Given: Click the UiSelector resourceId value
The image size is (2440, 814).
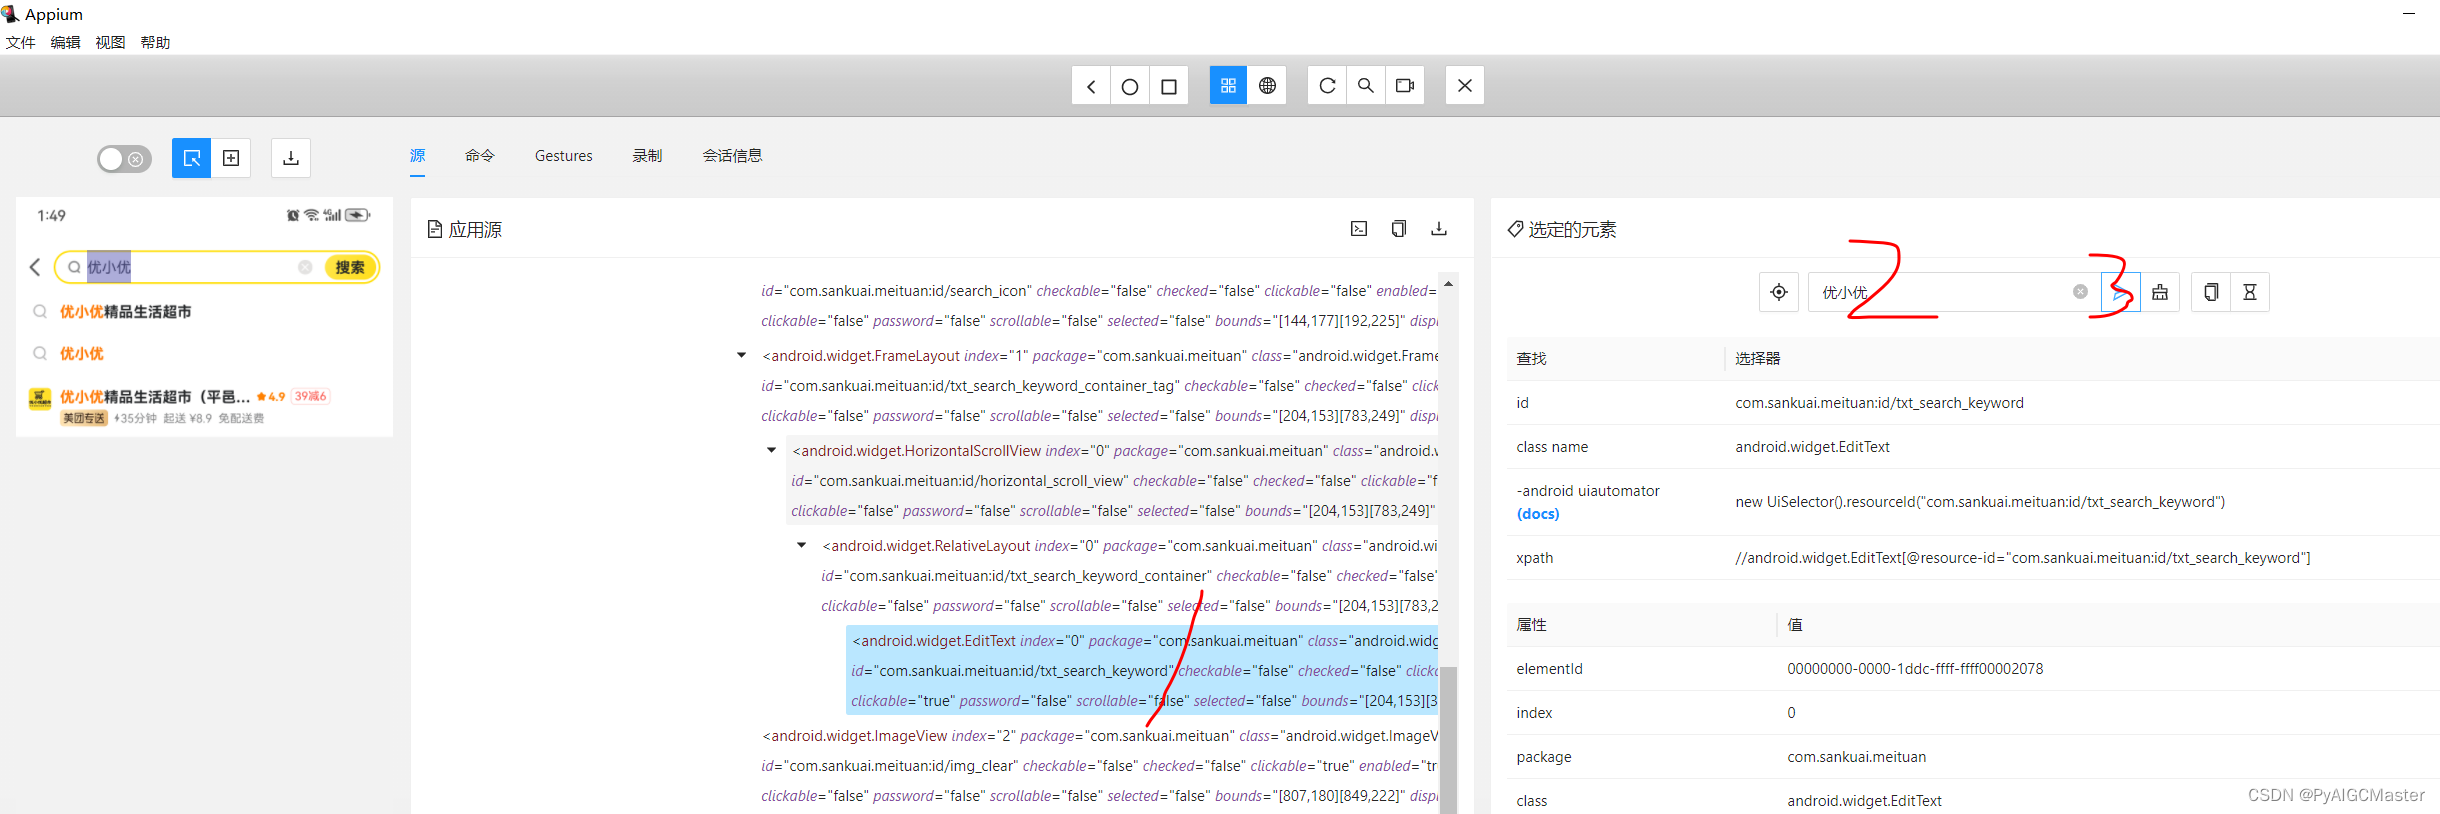Looking at the screenshot, I should point(1980,502).
